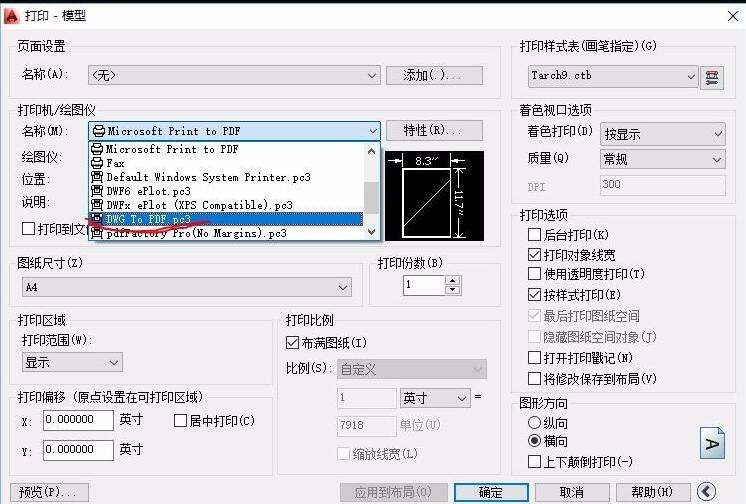The image size is (746, 504).
Task: Open the page setup name dropdown
Action: click(234, 75)
